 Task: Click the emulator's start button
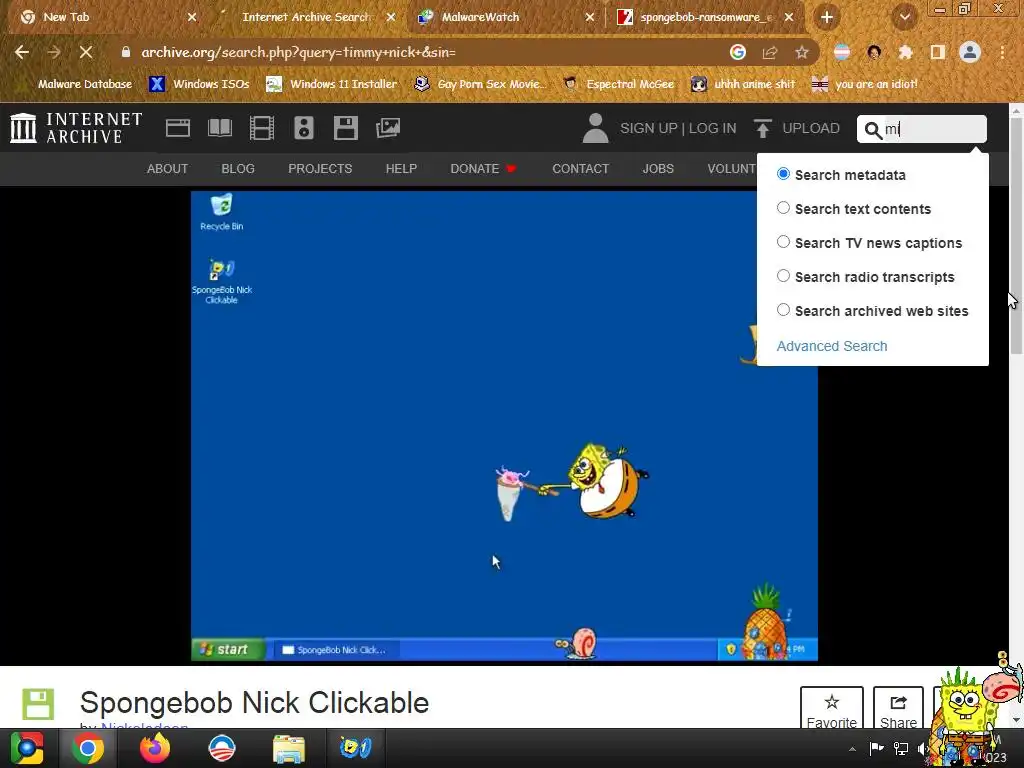click(228, 649)
